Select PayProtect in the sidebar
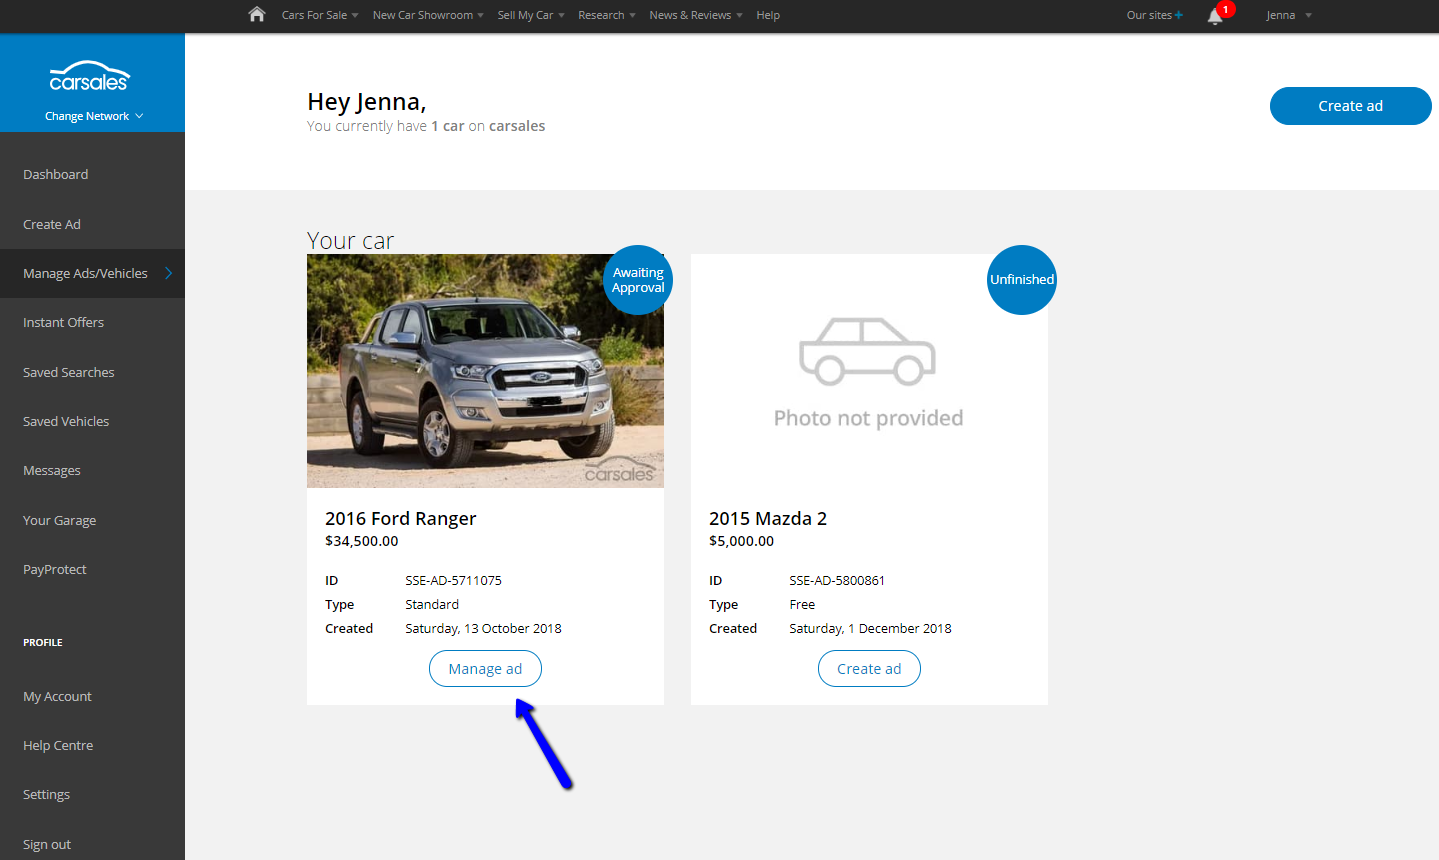1439x860 pixels. (55, 569)
